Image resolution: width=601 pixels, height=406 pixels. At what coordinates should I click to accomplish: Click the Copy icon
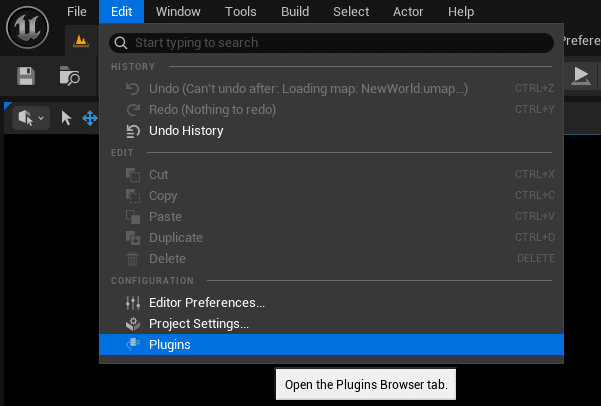click(133, 196)
